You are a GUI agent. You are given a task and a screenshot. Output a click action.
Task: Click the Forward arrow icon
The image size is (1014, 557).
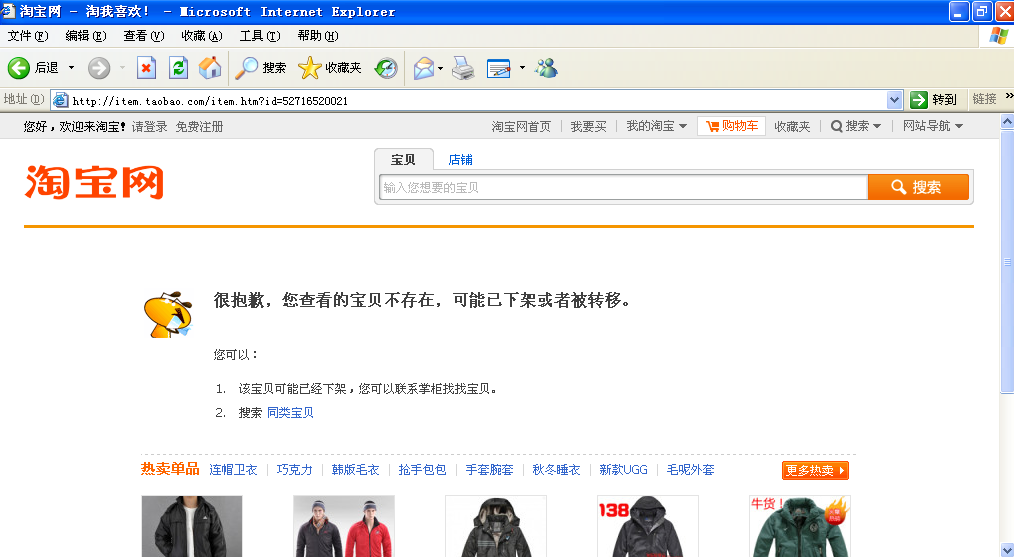pyautogui.click(x=99, y=67)
